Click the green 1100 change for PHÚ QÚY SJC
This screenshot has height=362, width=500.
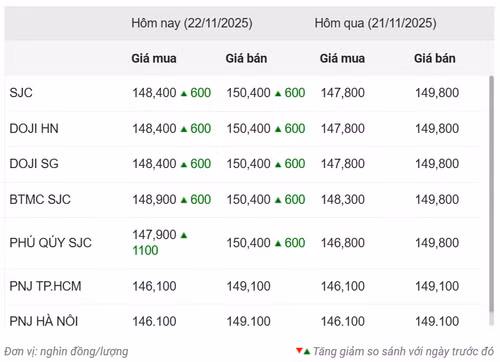(x=145, y=250)
